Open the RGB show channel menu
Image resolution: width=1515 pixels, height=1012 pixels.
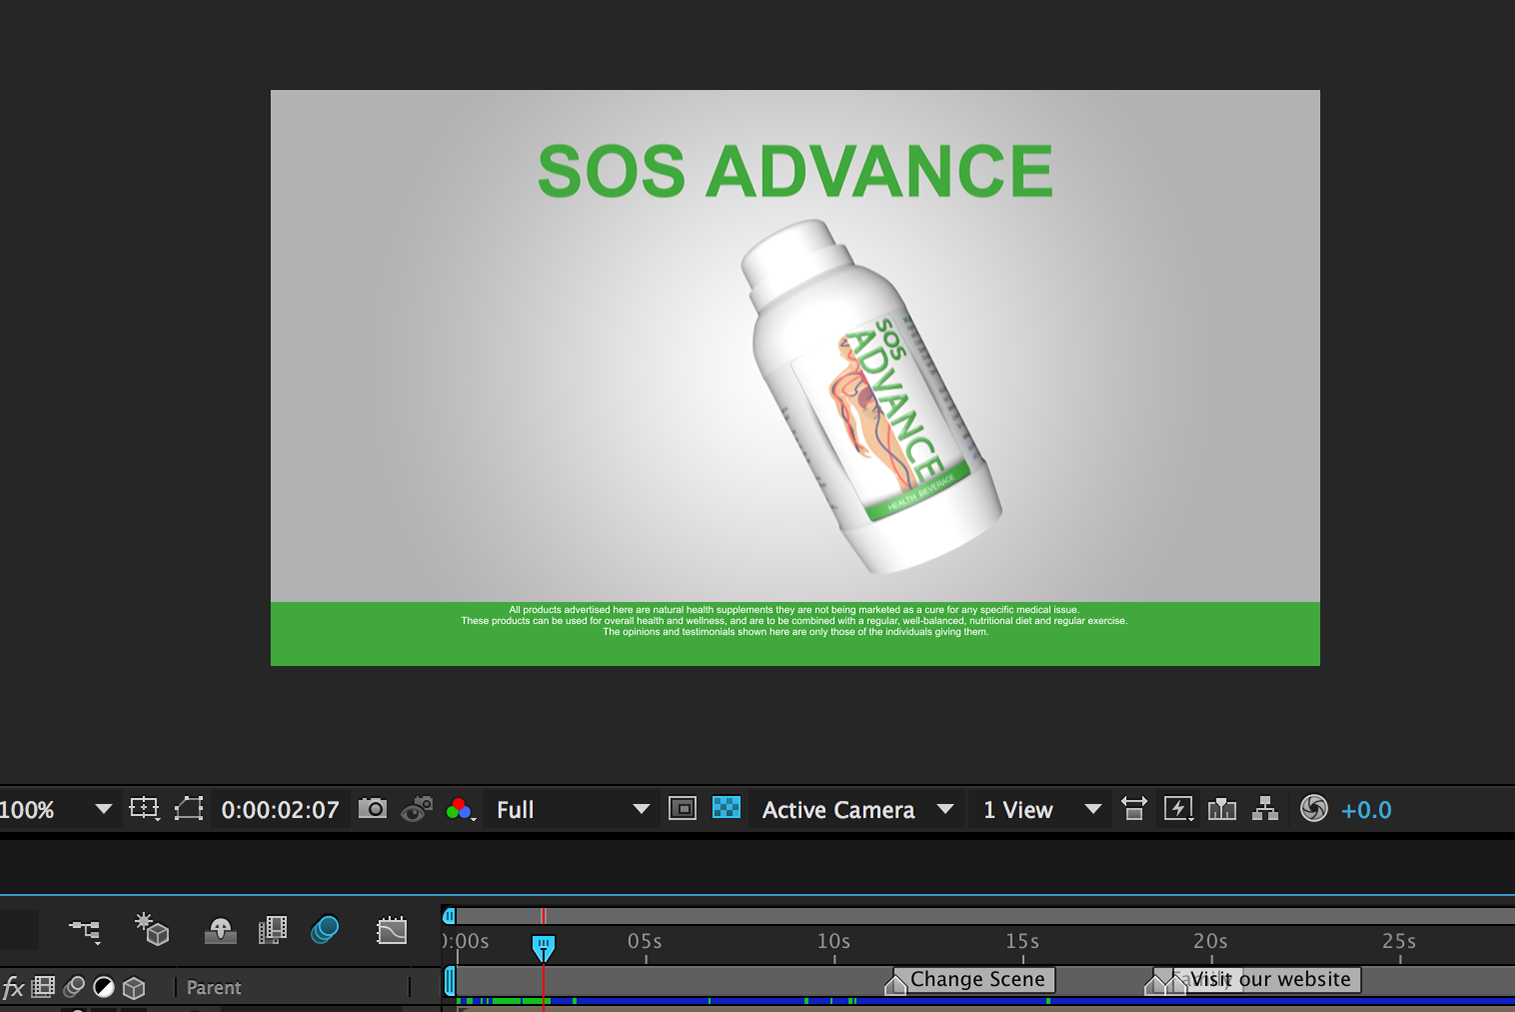point(460,809)
